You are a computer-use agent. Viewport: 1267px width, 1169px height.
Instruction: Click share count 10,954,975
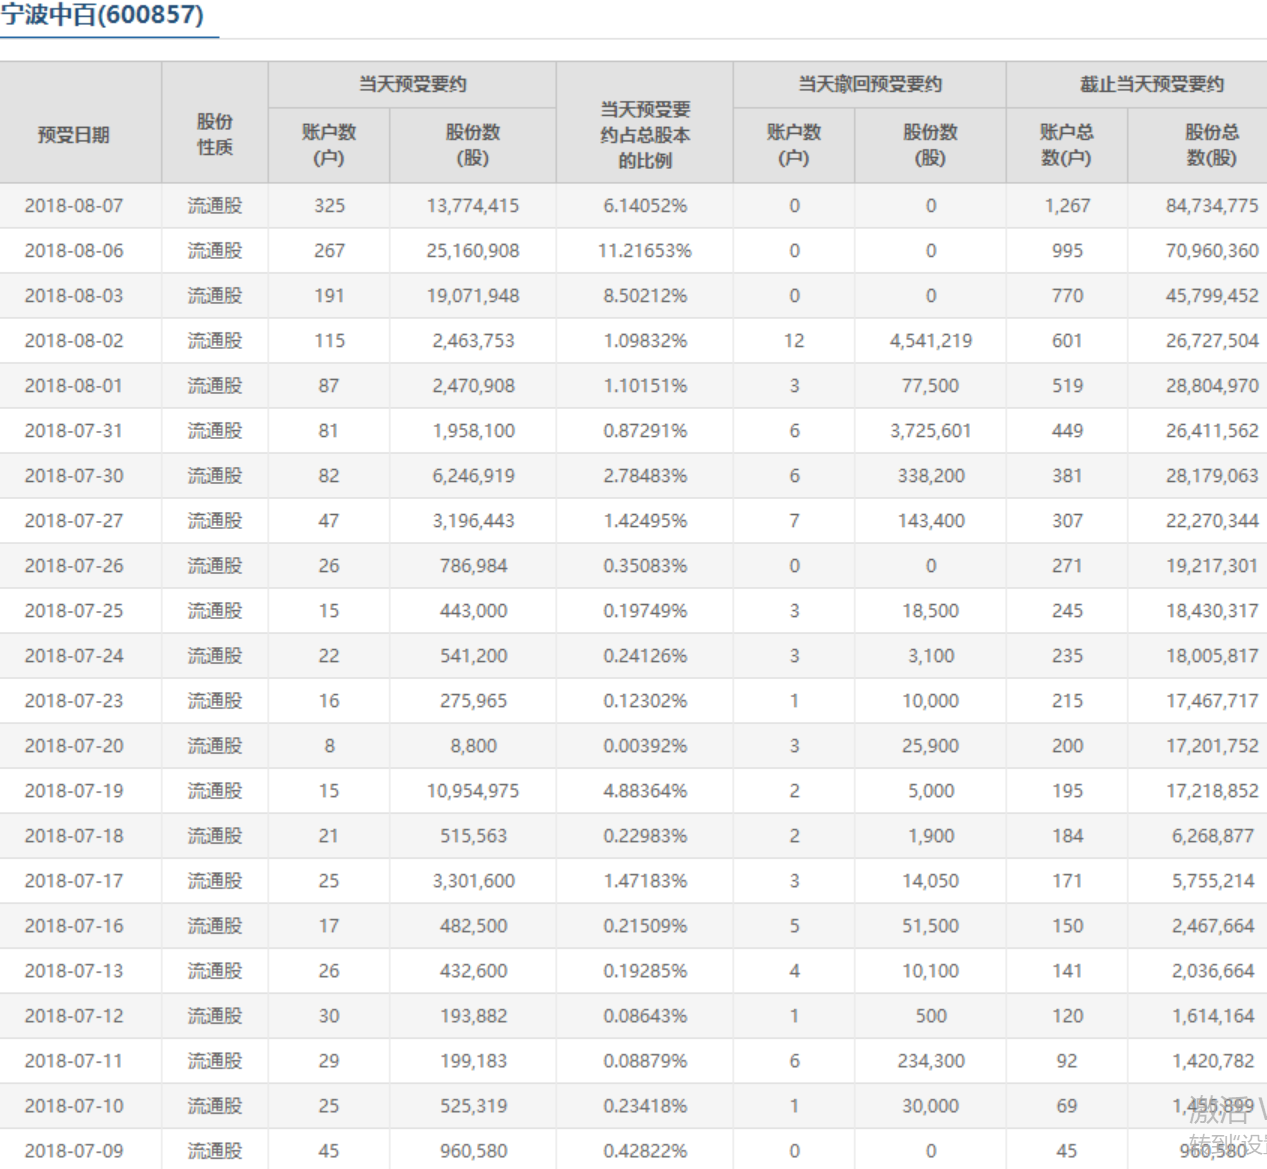[473, 791]
